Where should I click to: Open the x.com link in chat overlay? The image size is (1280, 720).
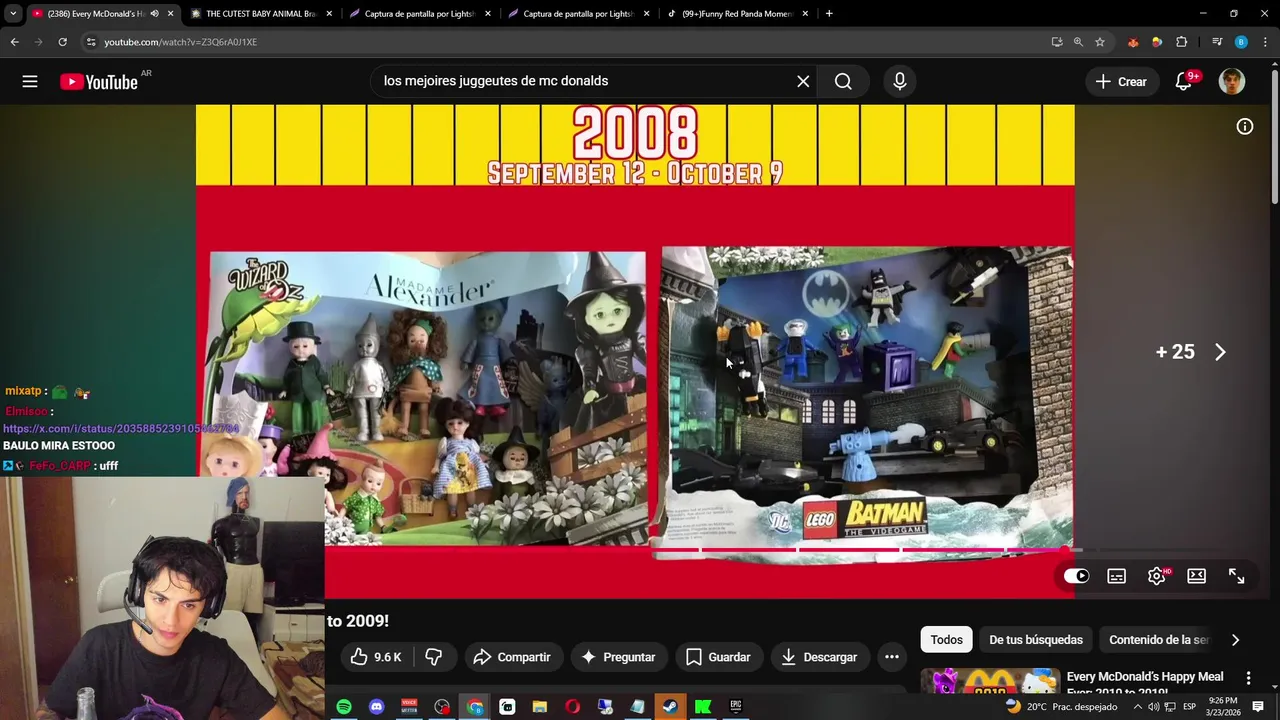click(x=121, y=429)
